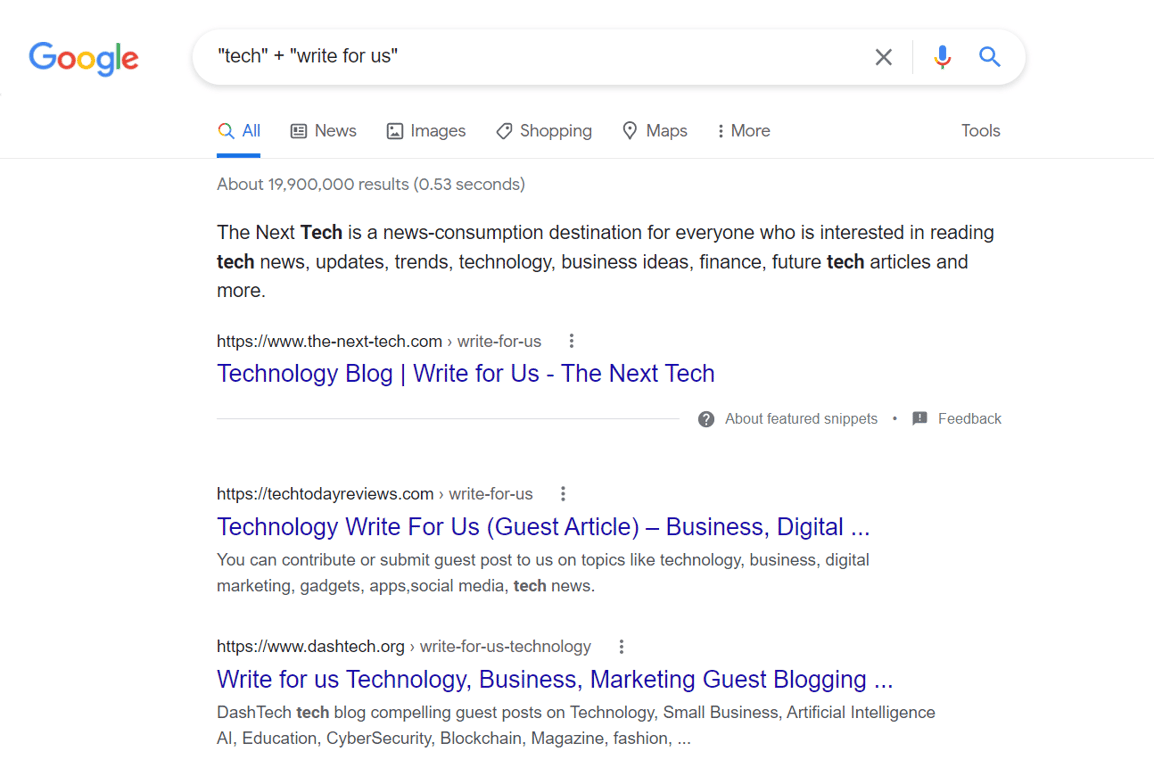
Task: Open the Tools menu
Action: tap(980, 130)
